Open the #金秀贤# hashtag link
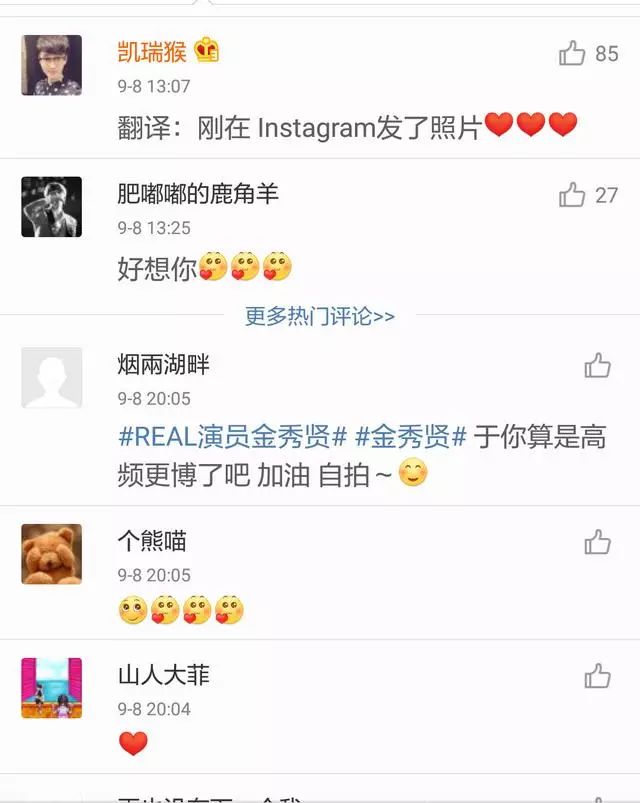The image size is (640, 803). point(411,437)
